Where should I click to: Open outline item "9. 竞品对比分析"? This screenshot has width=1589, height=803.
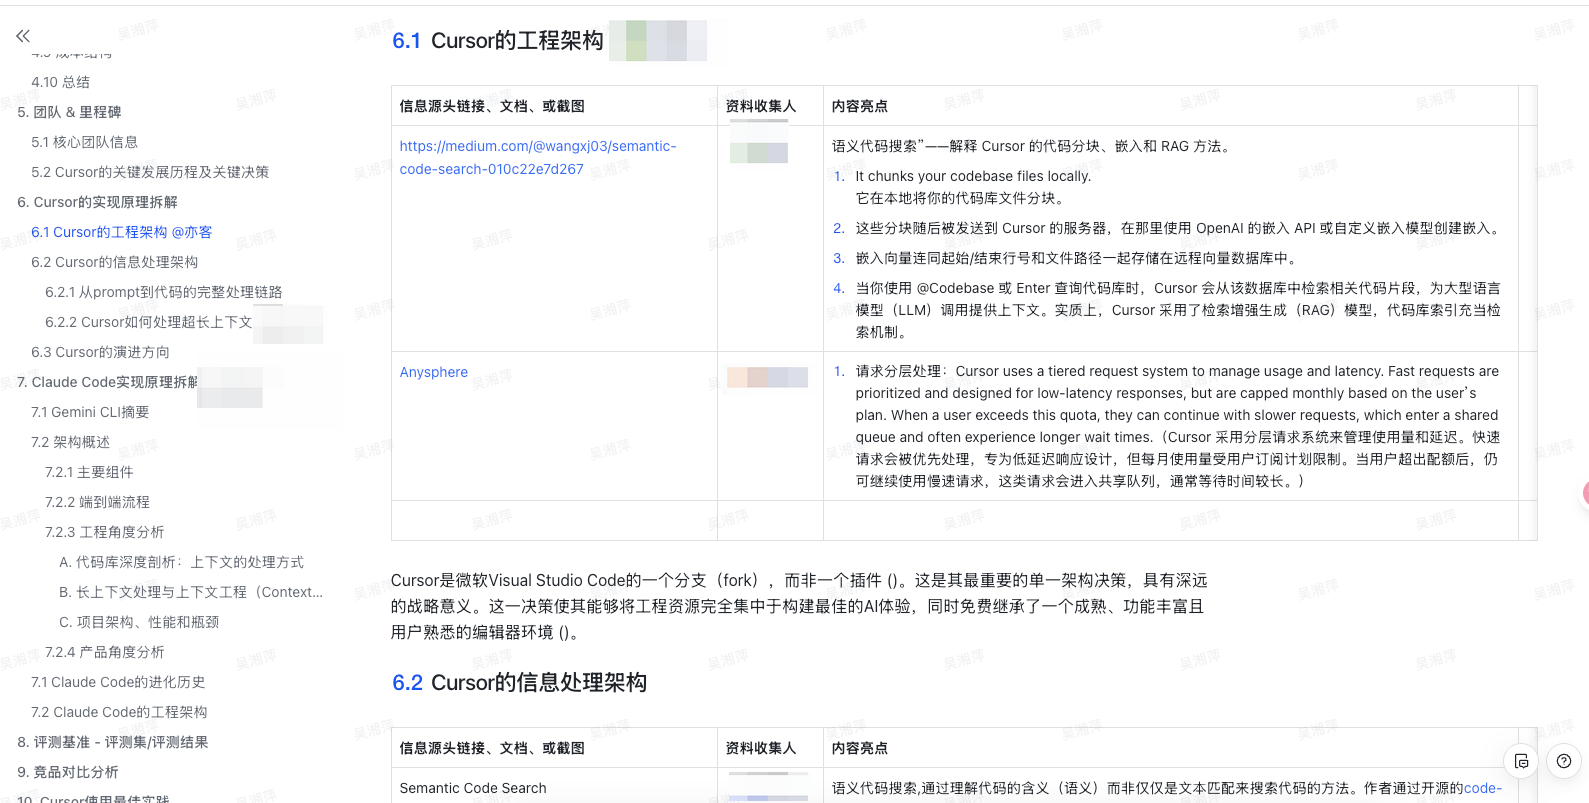pos(68,772)
